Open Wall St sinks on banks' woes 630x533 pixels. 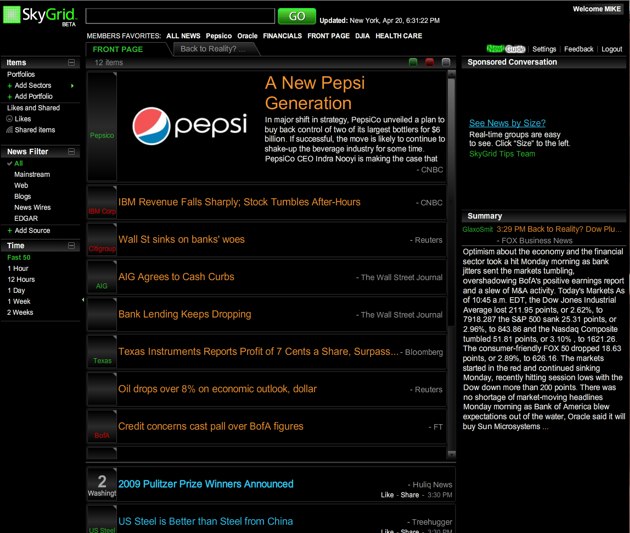tap(181, 239)
